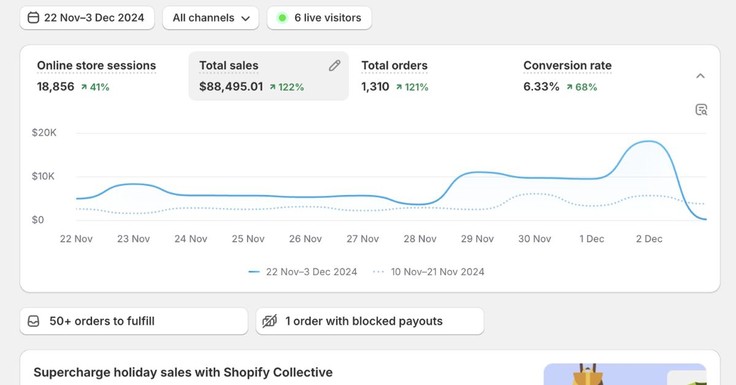This screenshot has width=736, height=385.
Task: Collapse the metrics card with chevron up
Action: (700, 76)
